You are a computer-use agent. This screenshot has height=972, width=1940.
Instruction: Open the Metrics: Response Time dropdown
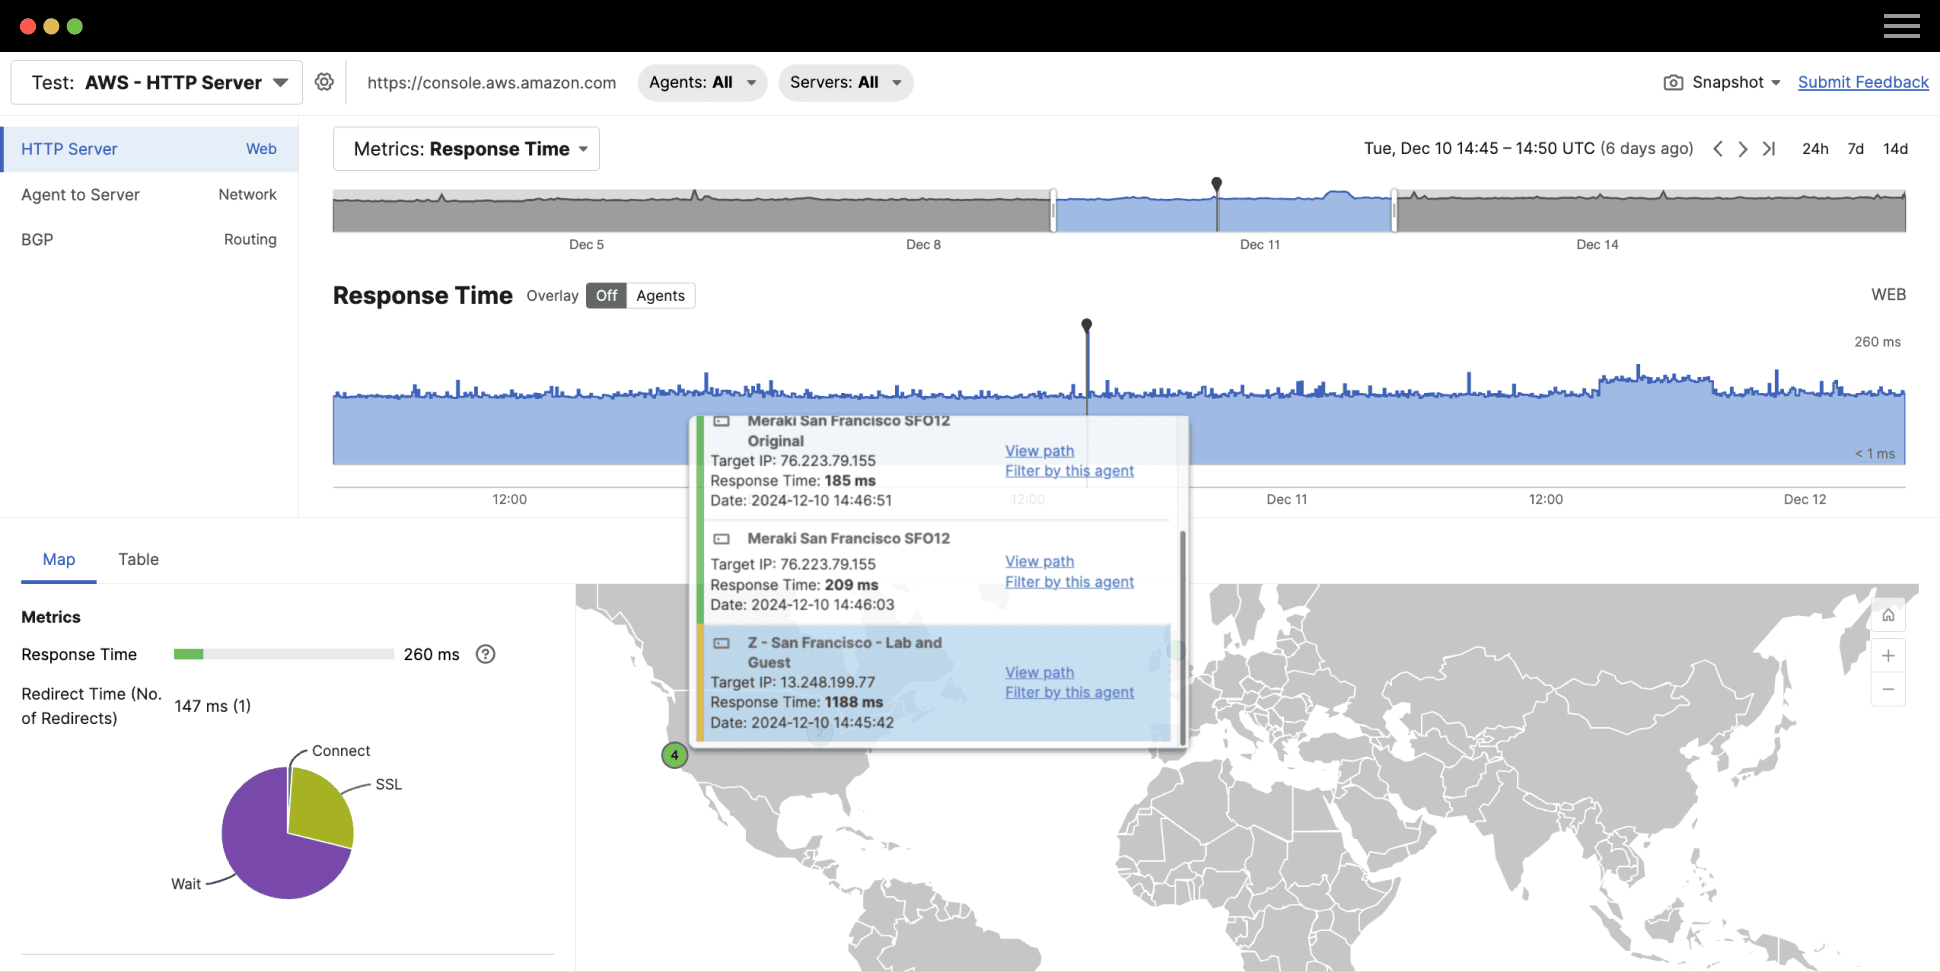point(466,148)
